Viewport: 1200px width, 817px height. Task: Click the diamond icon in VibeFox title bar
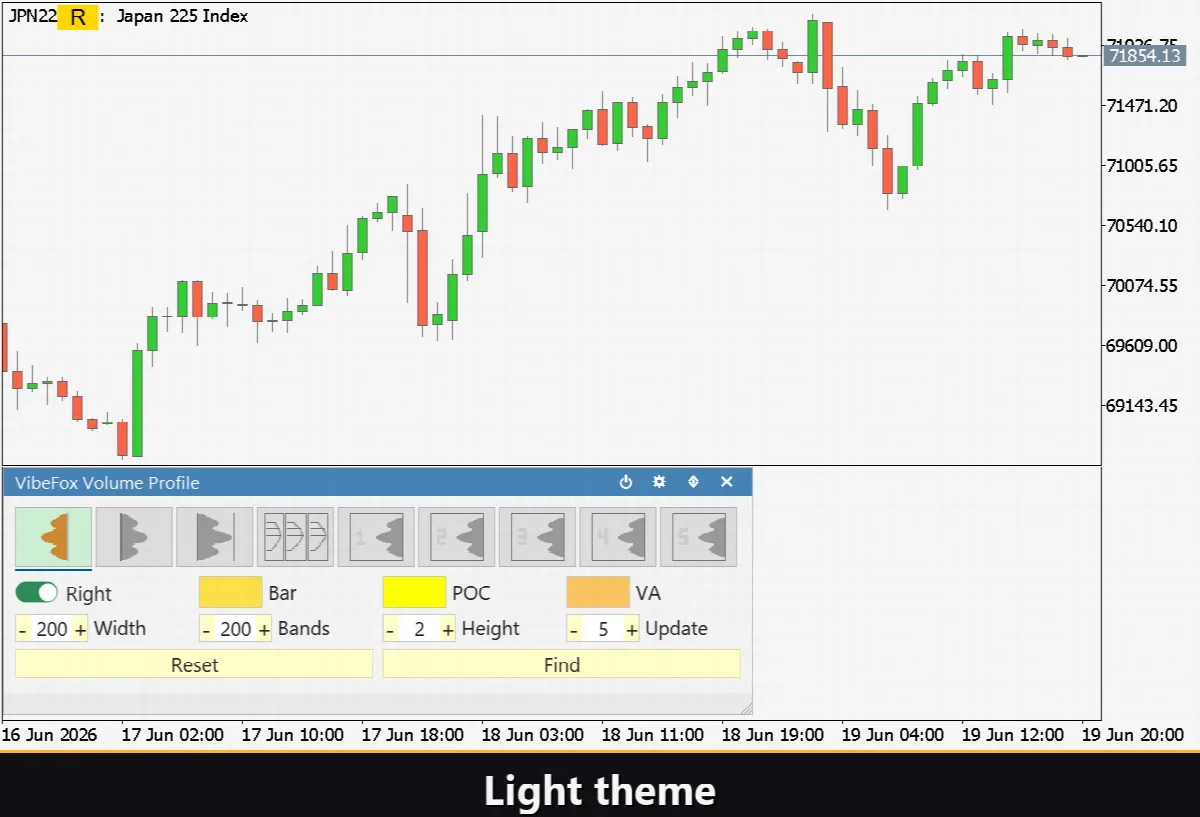[693, 482]
